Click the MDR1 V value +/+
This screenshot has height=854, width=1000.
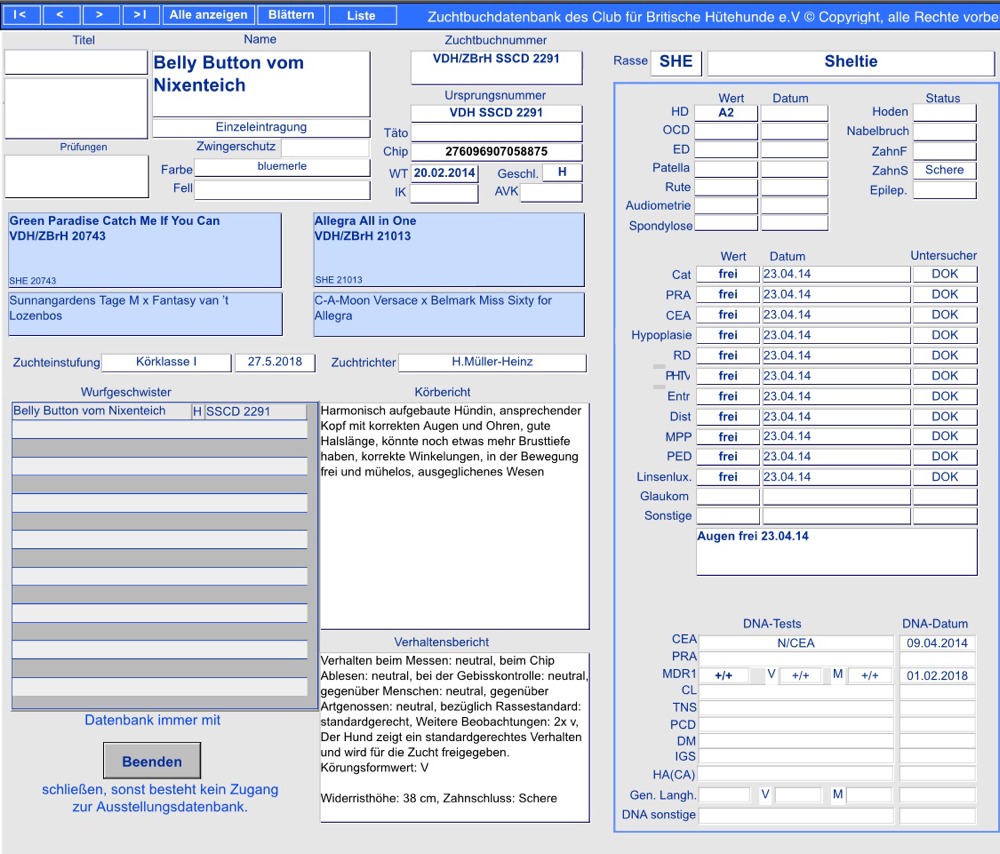(800, 675)
